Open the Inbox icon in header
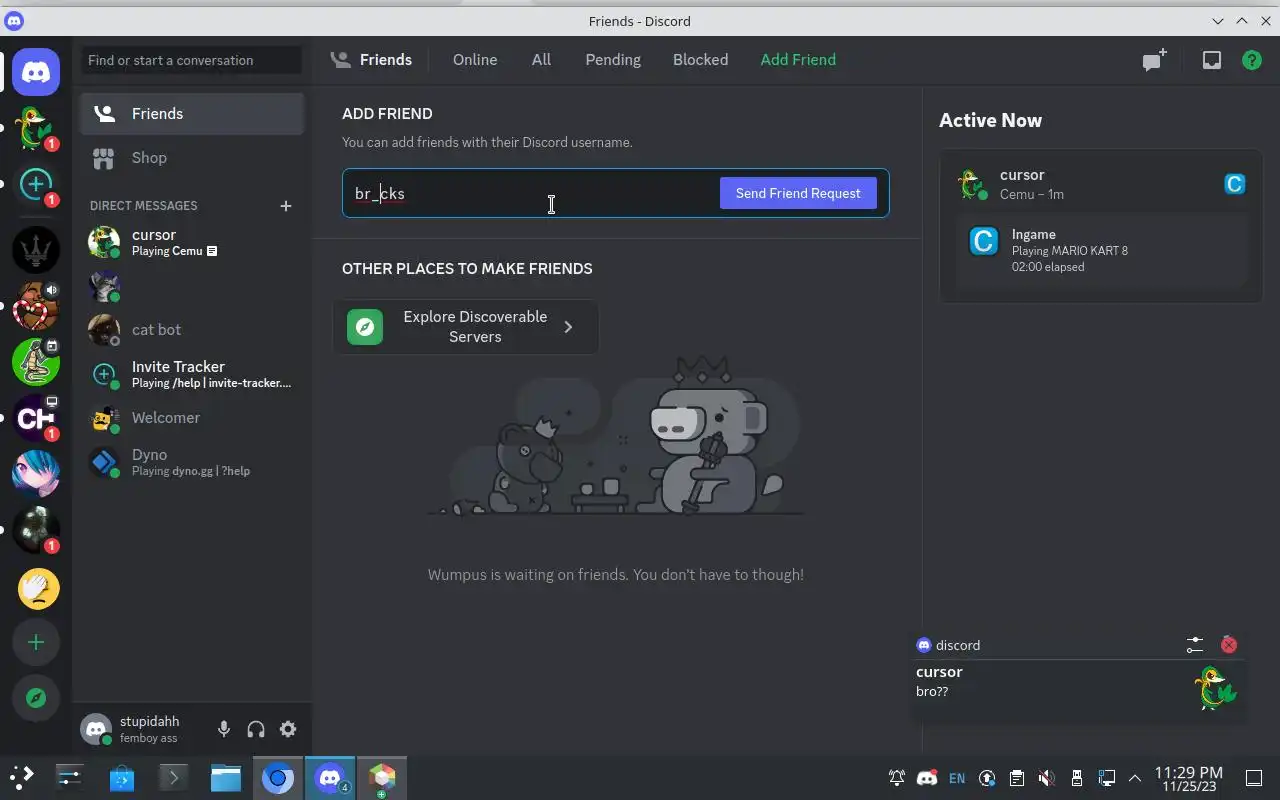Image resolution: width=1280 pixels, height=800 pixels. (x=1211, y=60)
